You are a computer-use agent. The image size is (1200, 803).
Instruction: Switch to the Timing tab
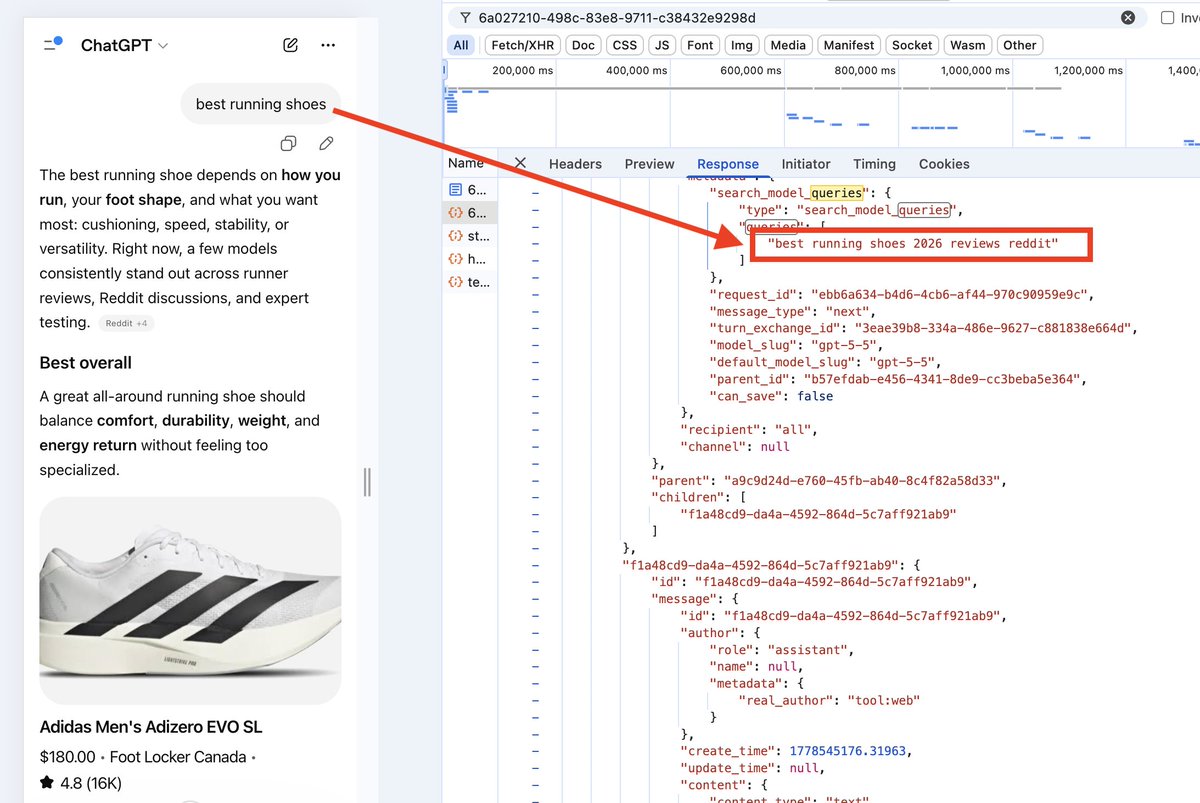click(x=874, y=164)
